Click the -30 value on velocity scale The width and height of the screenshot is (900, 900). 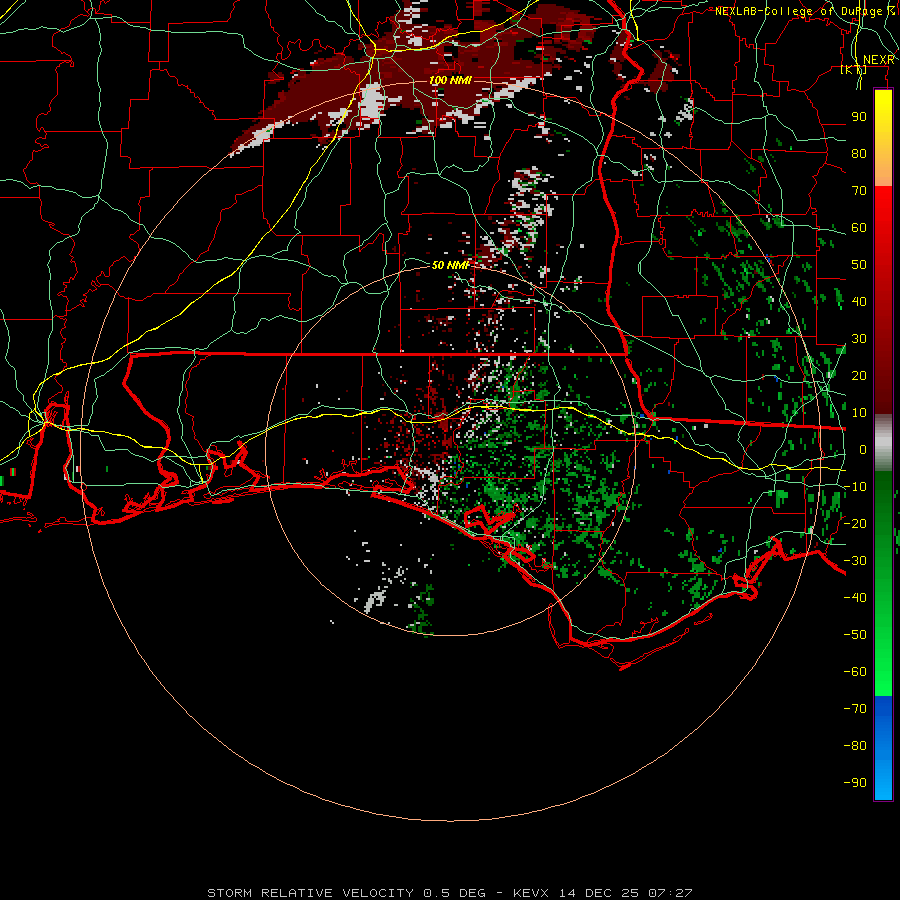855,561
